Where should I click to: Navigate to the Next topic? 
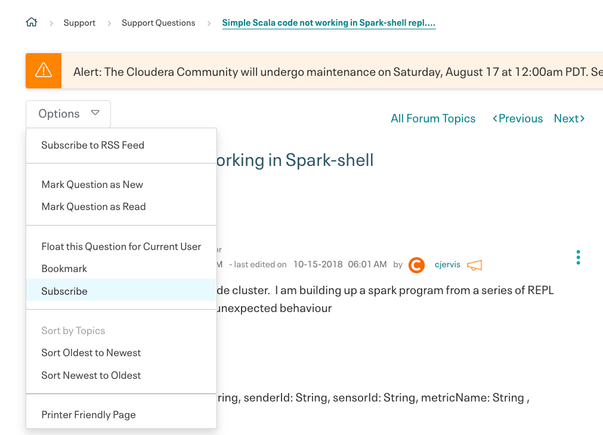pos(568,118)
